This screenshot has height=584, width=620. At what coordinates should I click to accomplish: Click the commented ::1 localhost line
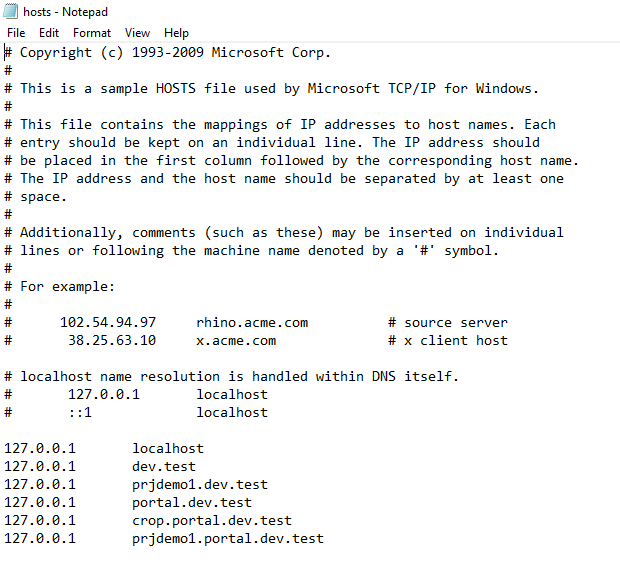136,412
